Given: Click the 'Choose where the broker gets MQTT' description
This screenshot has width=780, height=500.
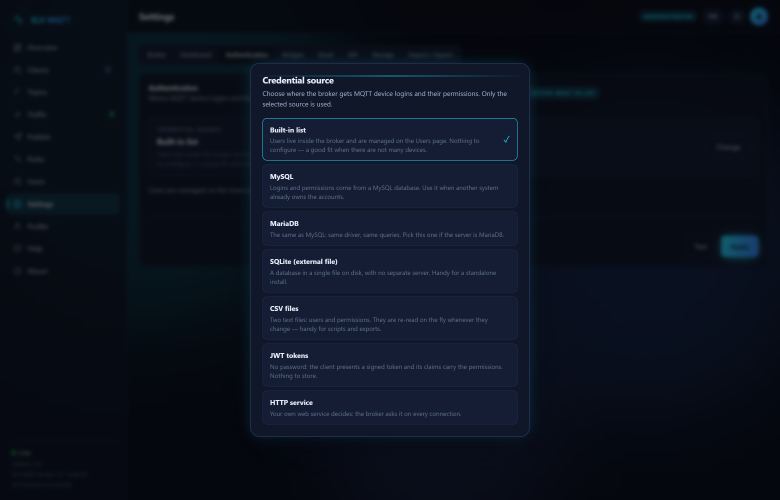Looking at the screenshot, I should tap(385, 99).
